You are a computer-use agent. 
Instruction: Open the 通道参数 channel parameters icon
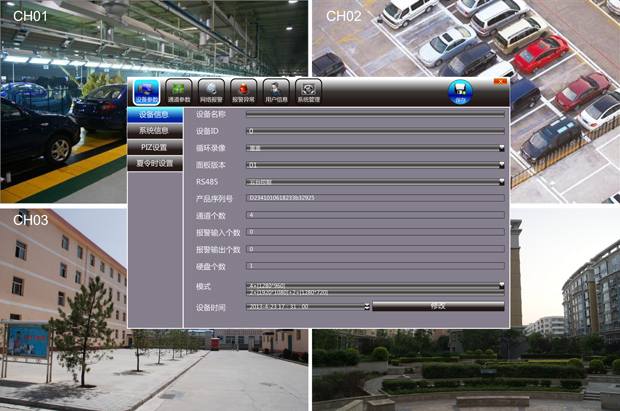pyautogui.click(x=179, y=92)
